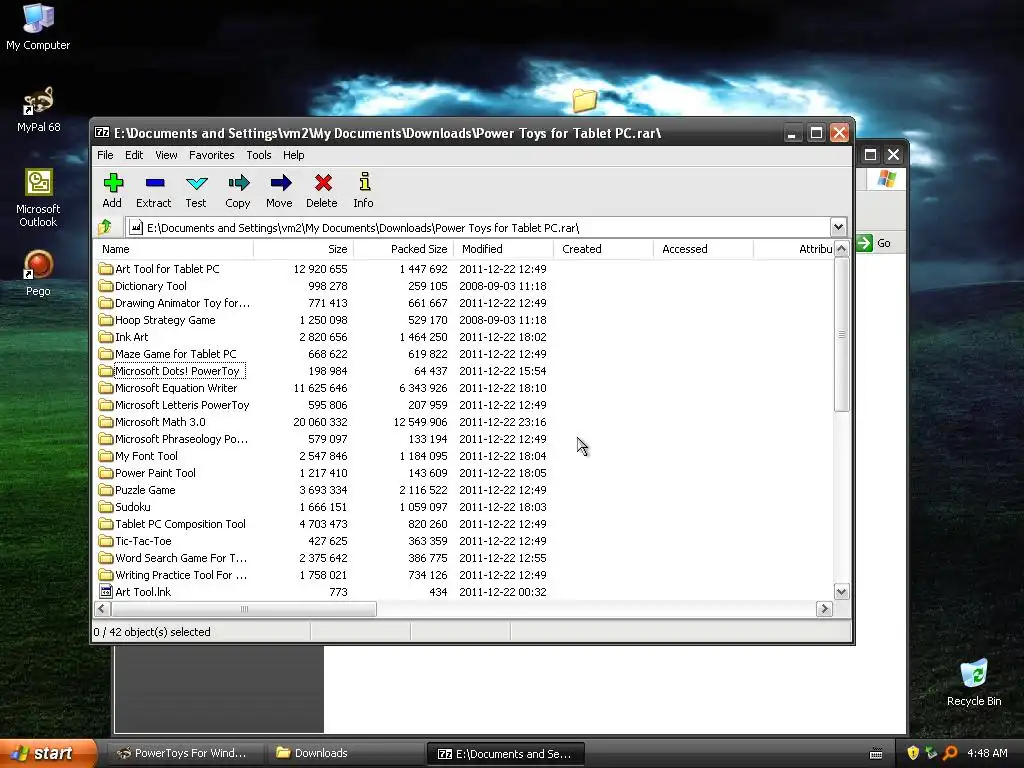
Task: Select the Recycle Bin desktop icon
Action: tap(974, 683)
